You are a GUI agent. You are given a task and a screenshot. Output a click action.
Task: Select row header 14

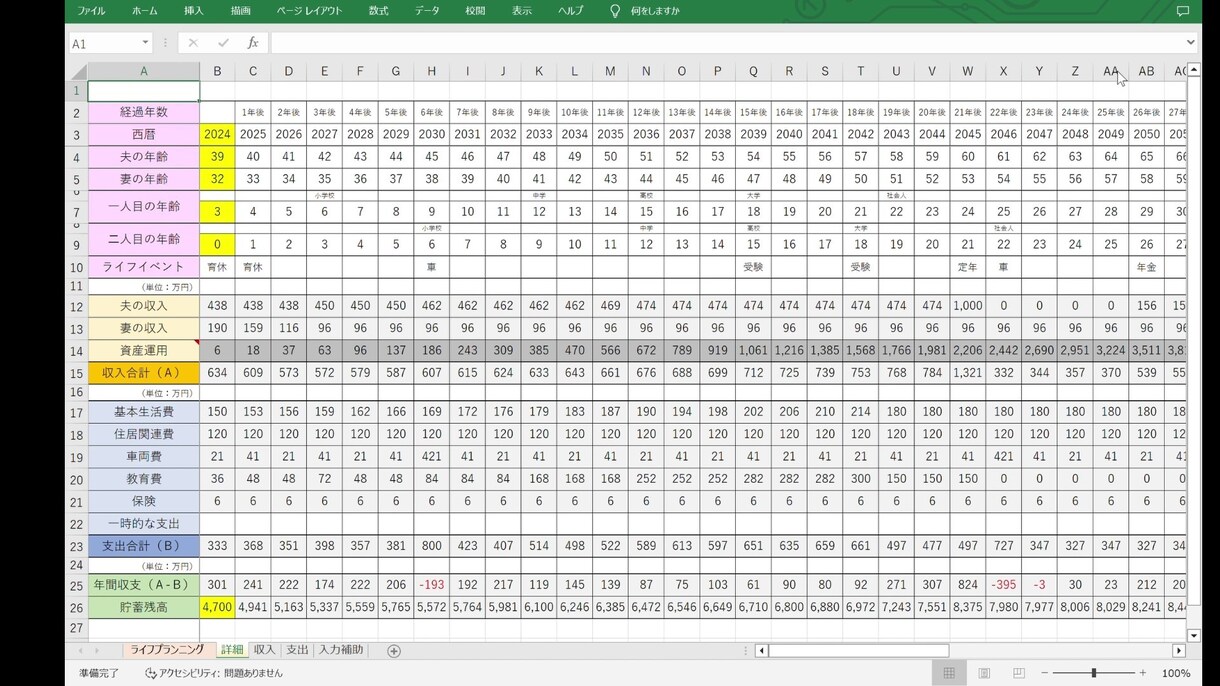point(76,351)
